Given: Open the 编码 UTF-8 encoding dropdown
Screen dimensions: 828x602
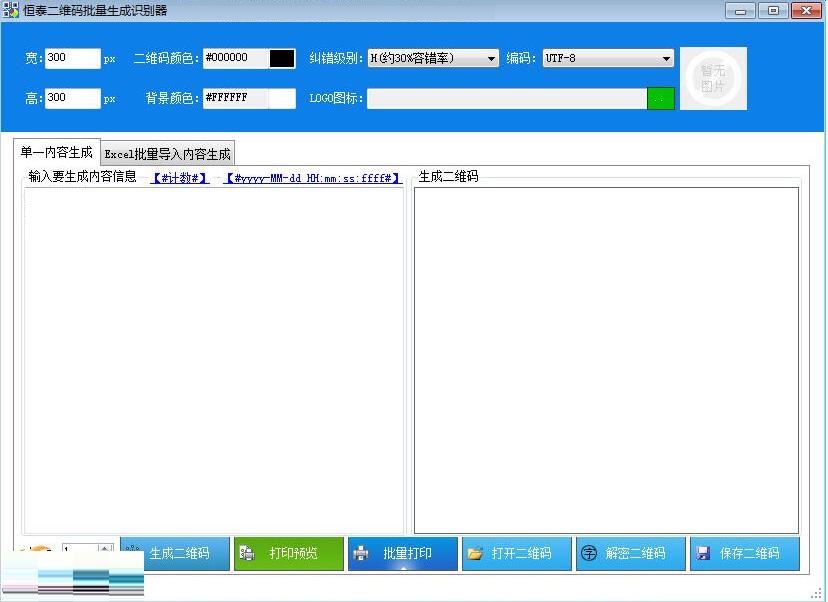Looking at the screenshot, I should coord(667,59).
